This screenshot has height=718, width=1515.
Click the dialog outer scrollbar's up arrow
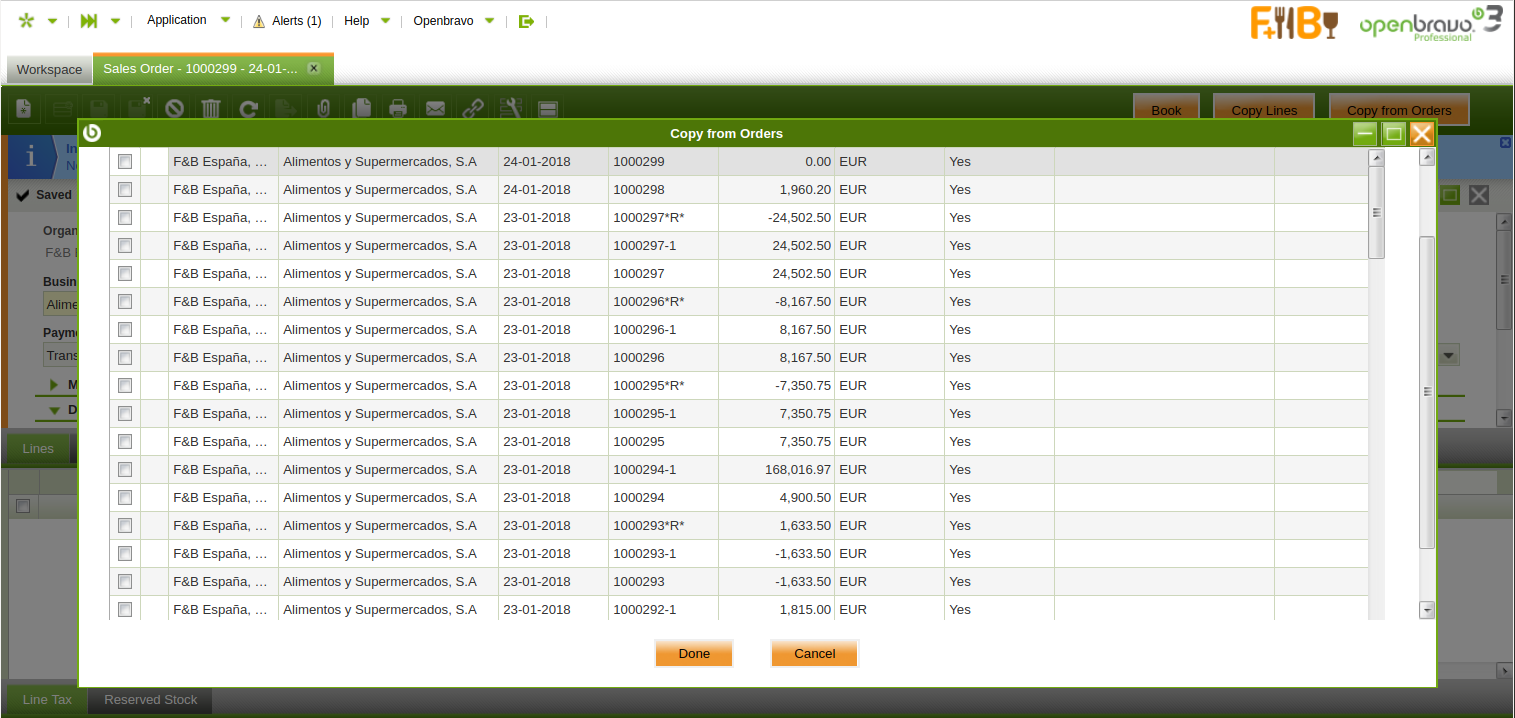1427,157
